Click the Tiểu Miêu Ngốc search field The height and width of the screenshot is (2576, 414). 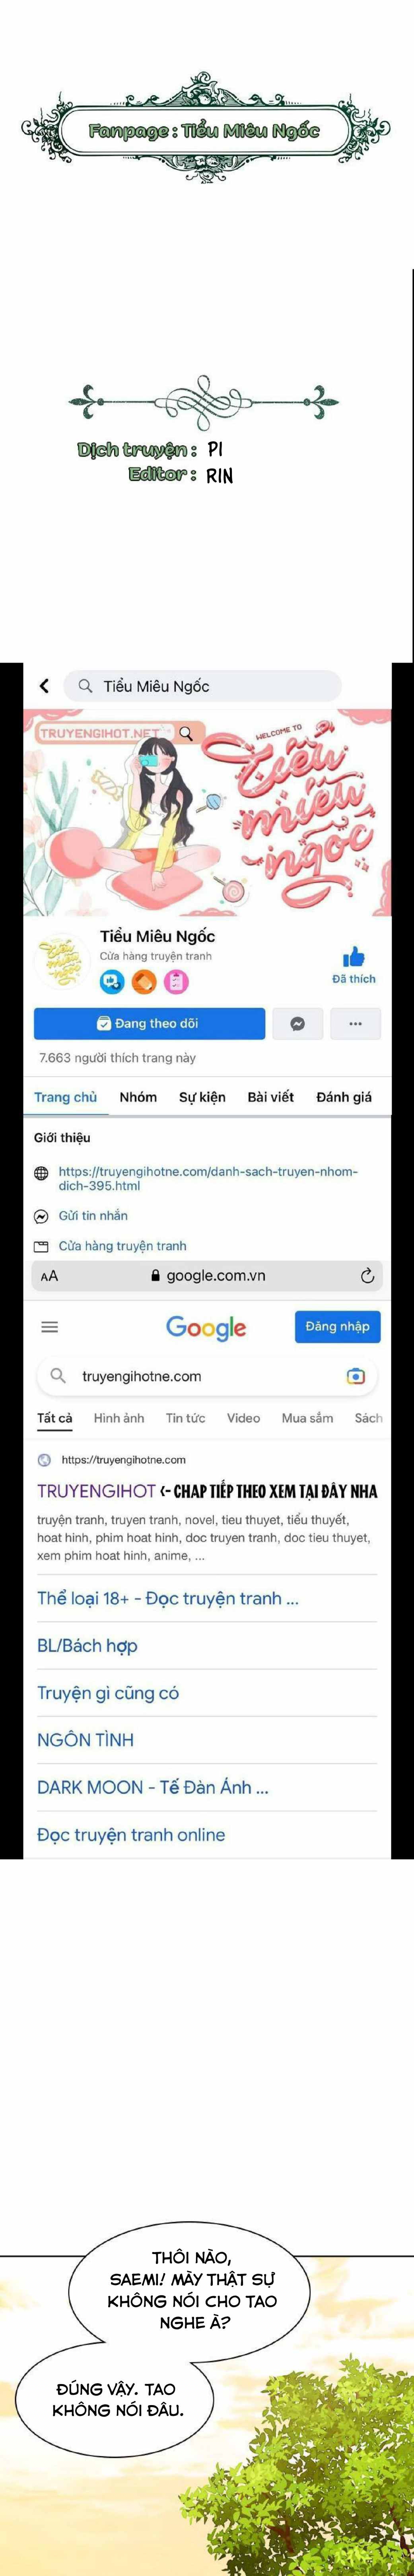(x=203, y=686)
